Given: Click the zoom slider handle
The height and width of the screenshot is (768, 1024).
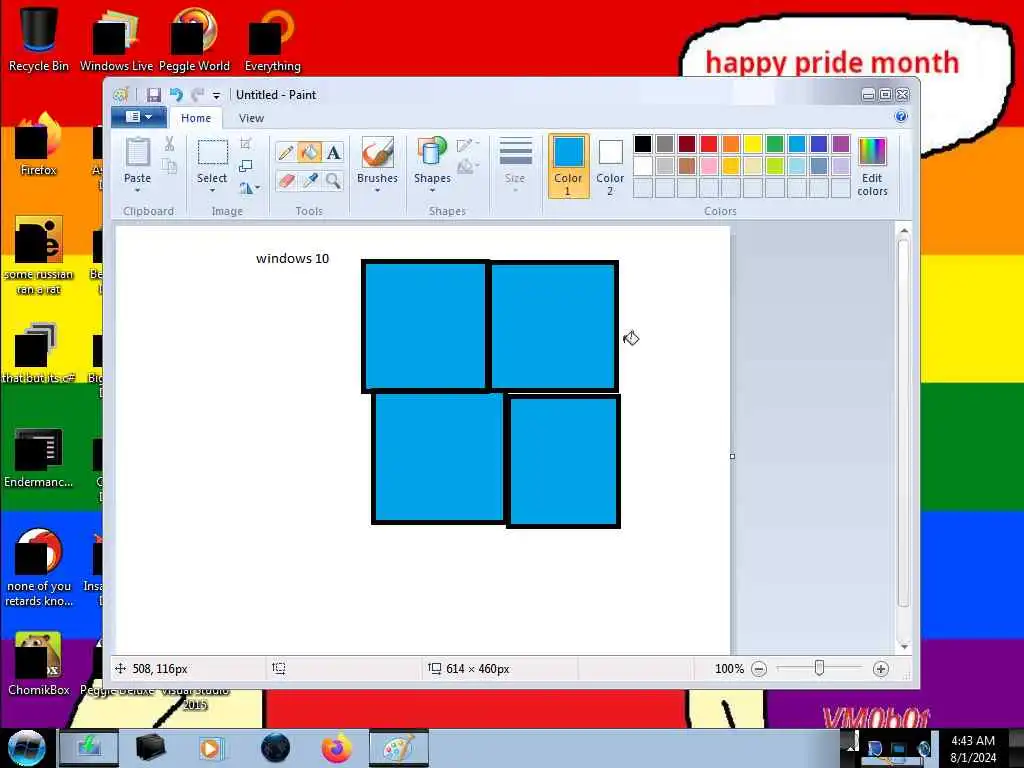Looking at the screenshot, I should 819,668.
